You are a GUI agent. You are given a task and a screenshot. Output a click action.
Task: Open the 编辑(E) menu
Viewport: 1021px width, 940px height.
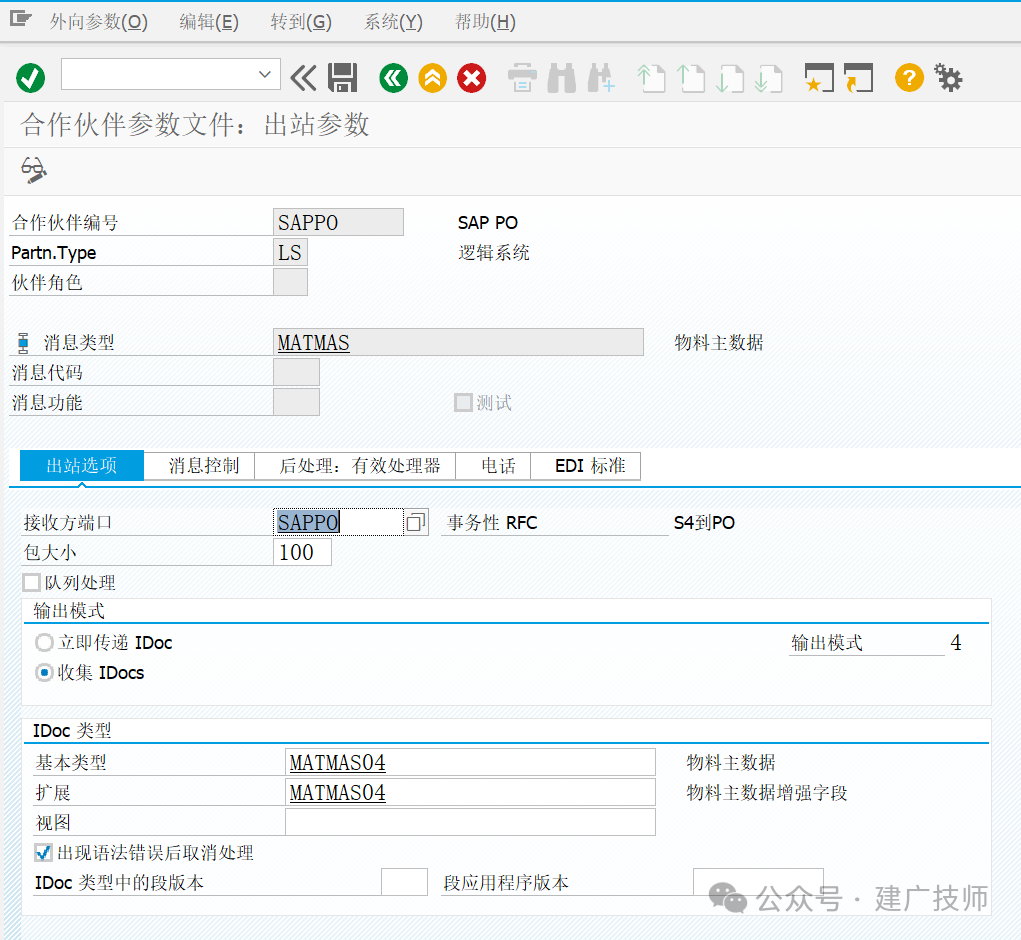tap(209, 22)
